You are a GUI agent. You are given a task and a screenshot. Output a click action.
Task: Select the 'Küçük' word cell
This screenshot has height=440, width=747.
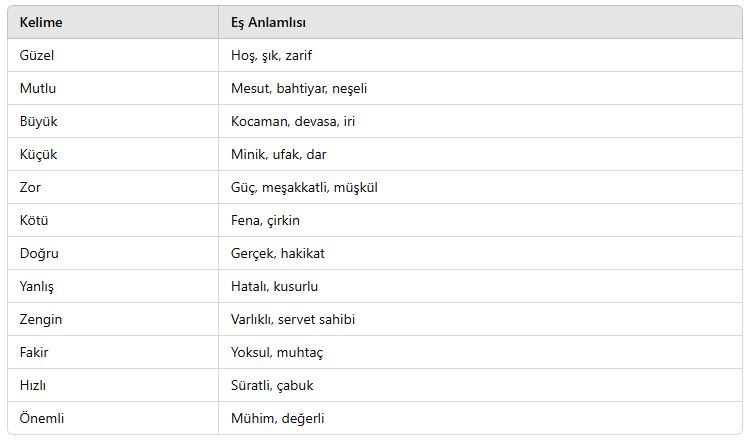(x=113, y=154)
